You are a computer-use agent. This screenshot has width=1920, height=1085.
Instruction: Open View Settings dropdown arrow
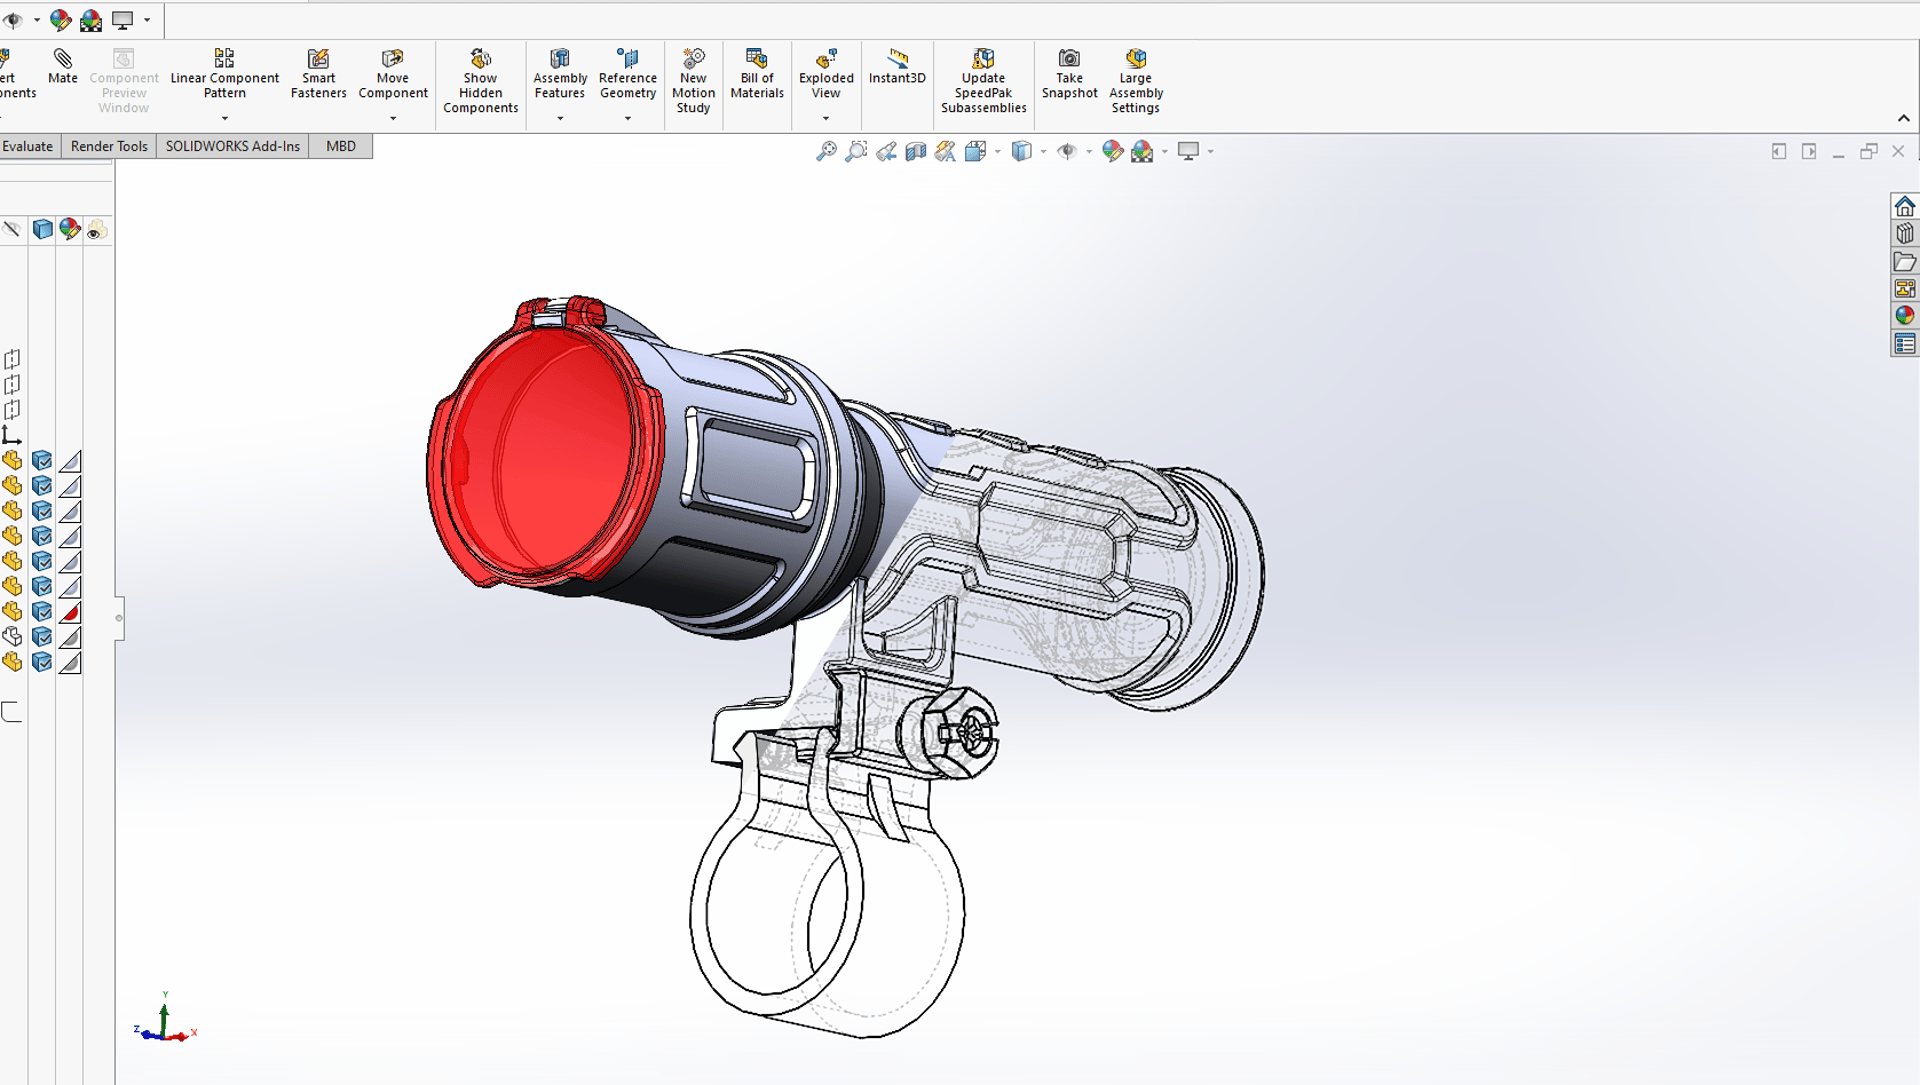[x=1210, y=152]
